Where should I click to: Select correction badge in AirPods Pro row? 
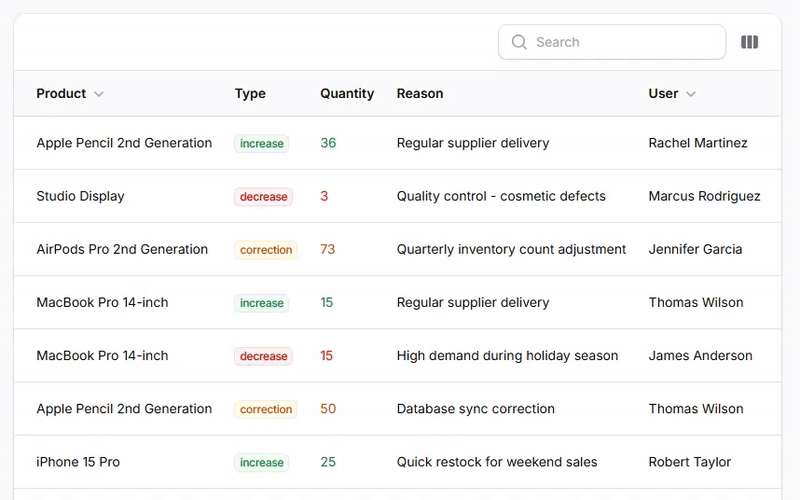click(x=266, y=249)
